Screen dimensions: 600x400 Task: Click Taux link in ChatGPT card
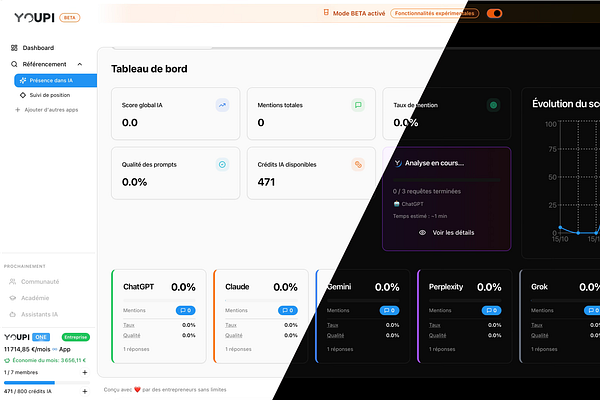129,325
